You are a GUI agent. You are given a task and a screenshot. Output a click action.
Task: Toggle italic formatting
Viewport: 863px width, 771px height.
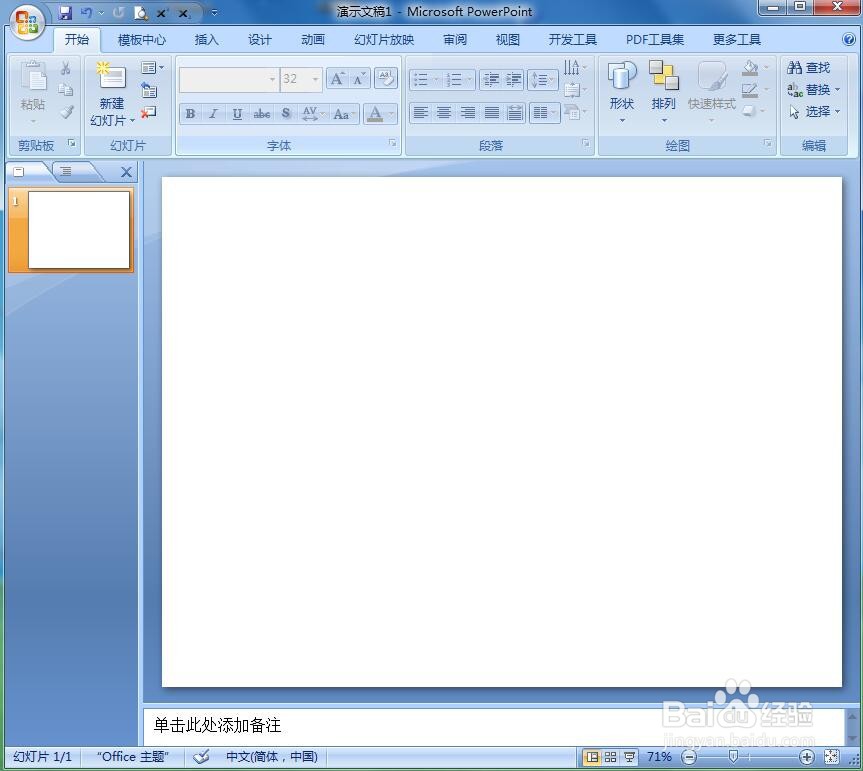214,114
